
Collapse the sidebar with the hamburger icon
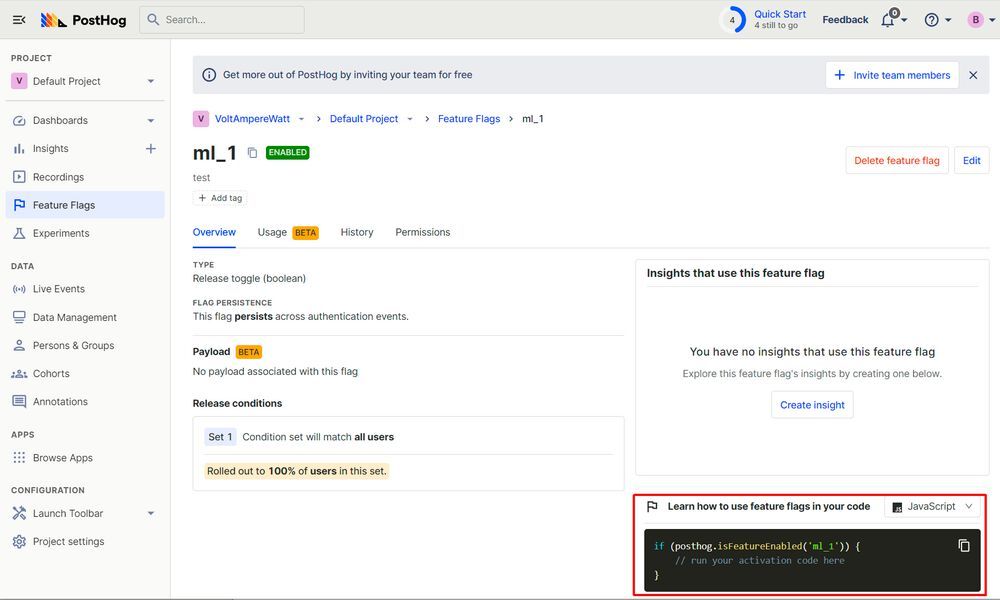coord(19,20)
